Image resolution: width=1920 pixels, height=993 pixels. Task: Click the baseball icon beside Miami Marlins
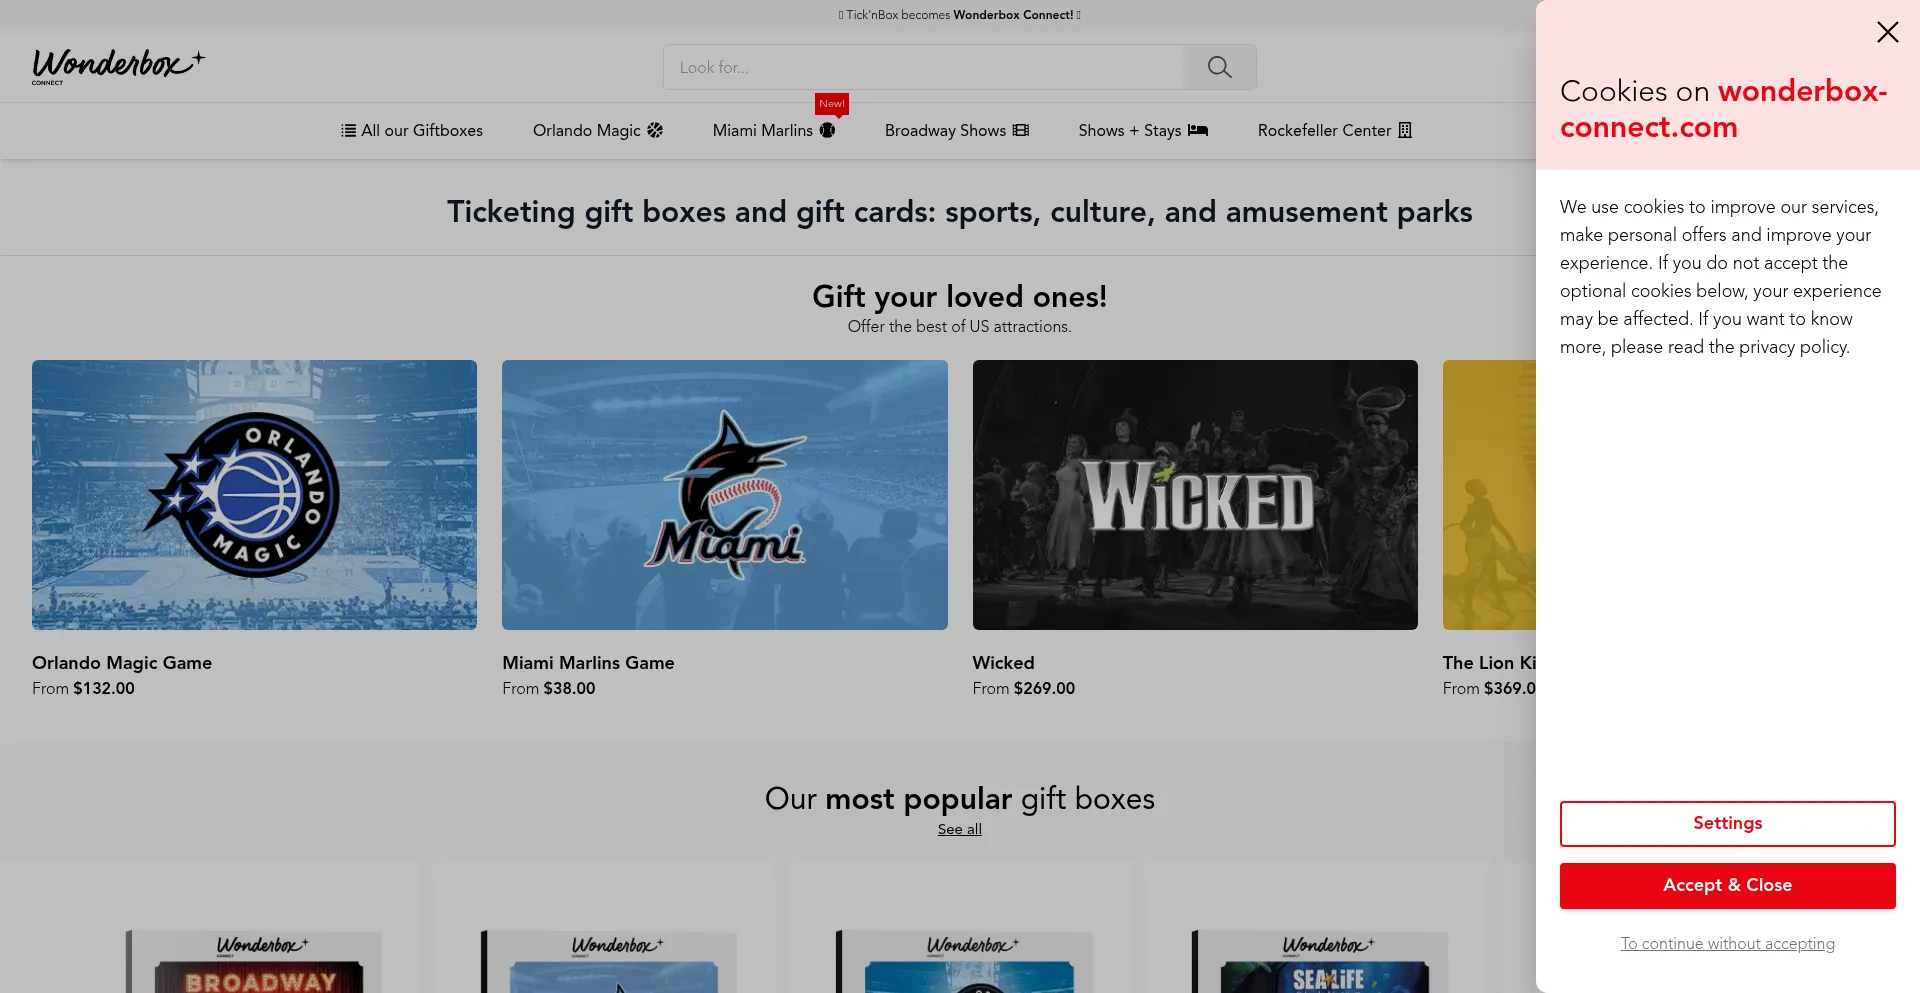(827, 130)
